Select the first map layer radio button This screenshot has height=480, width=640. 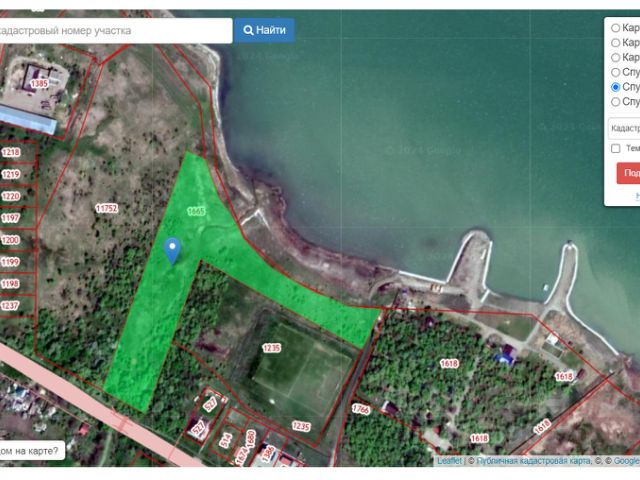click(615, 28)
